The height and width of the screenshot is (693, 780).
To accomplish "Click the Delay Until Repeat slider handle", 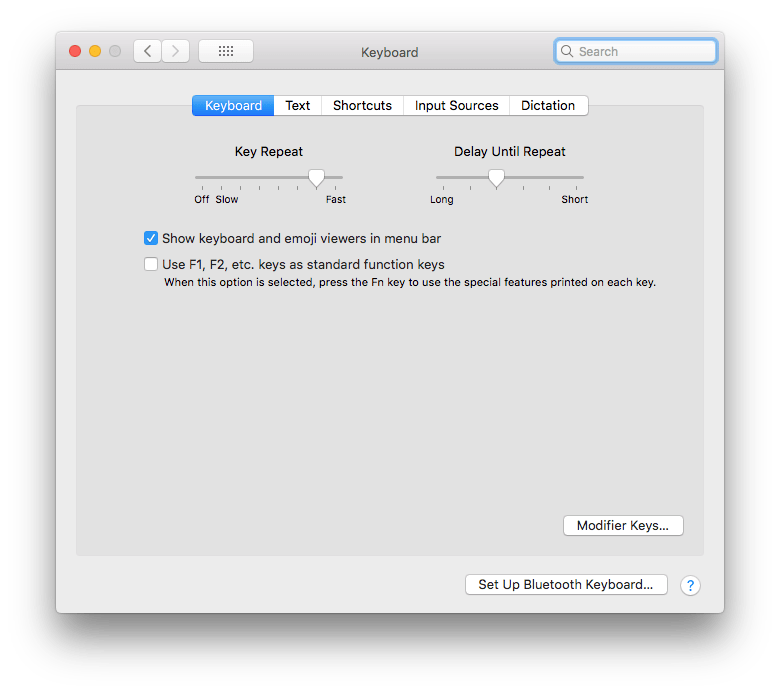I will 496,178.
